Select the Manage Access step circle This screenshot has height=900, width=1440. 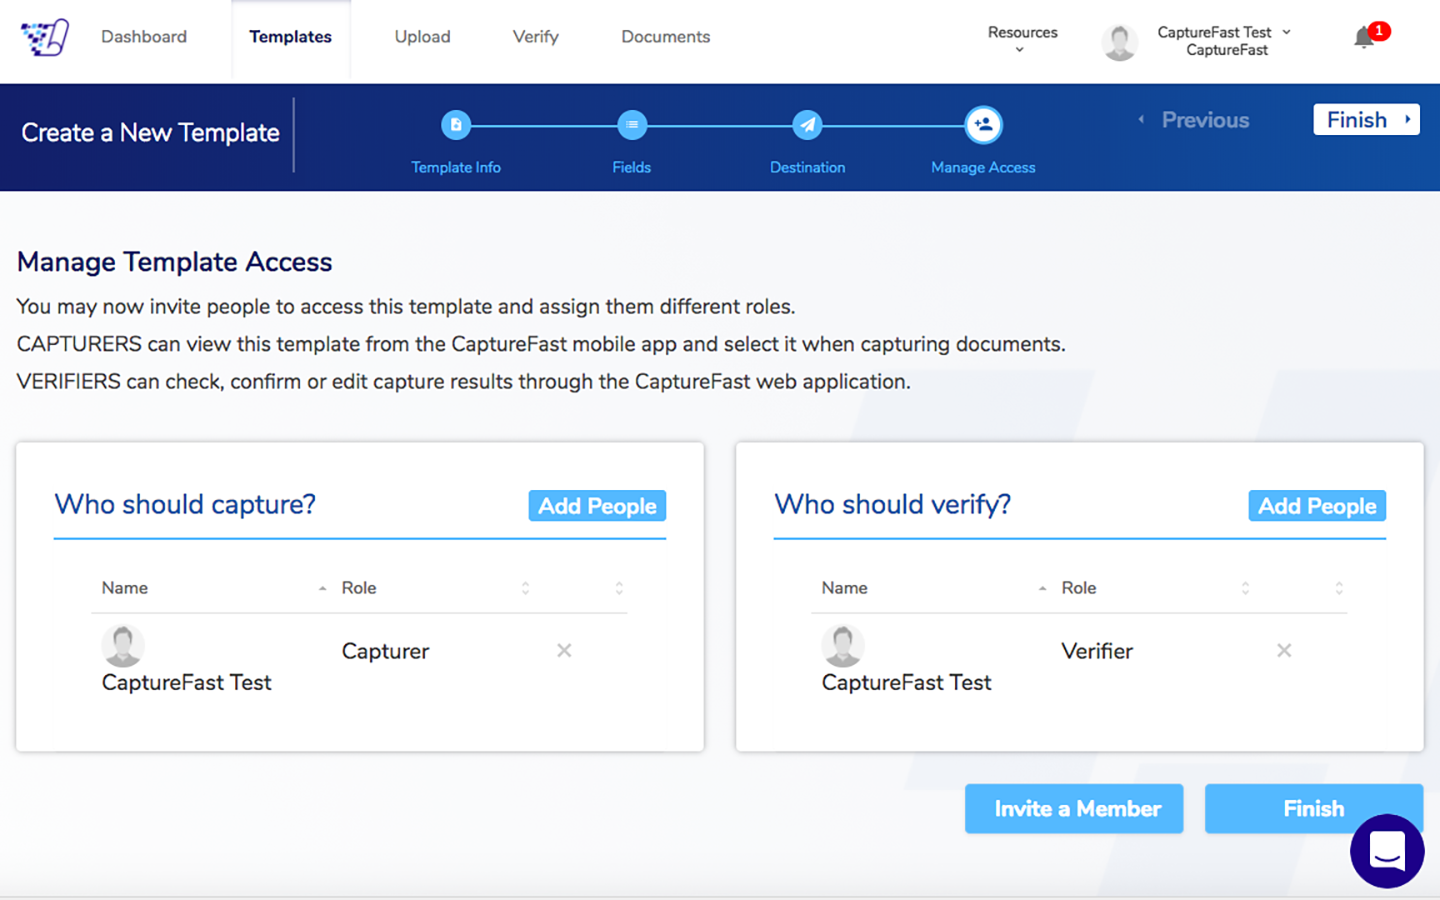click(x=984, y=125)
